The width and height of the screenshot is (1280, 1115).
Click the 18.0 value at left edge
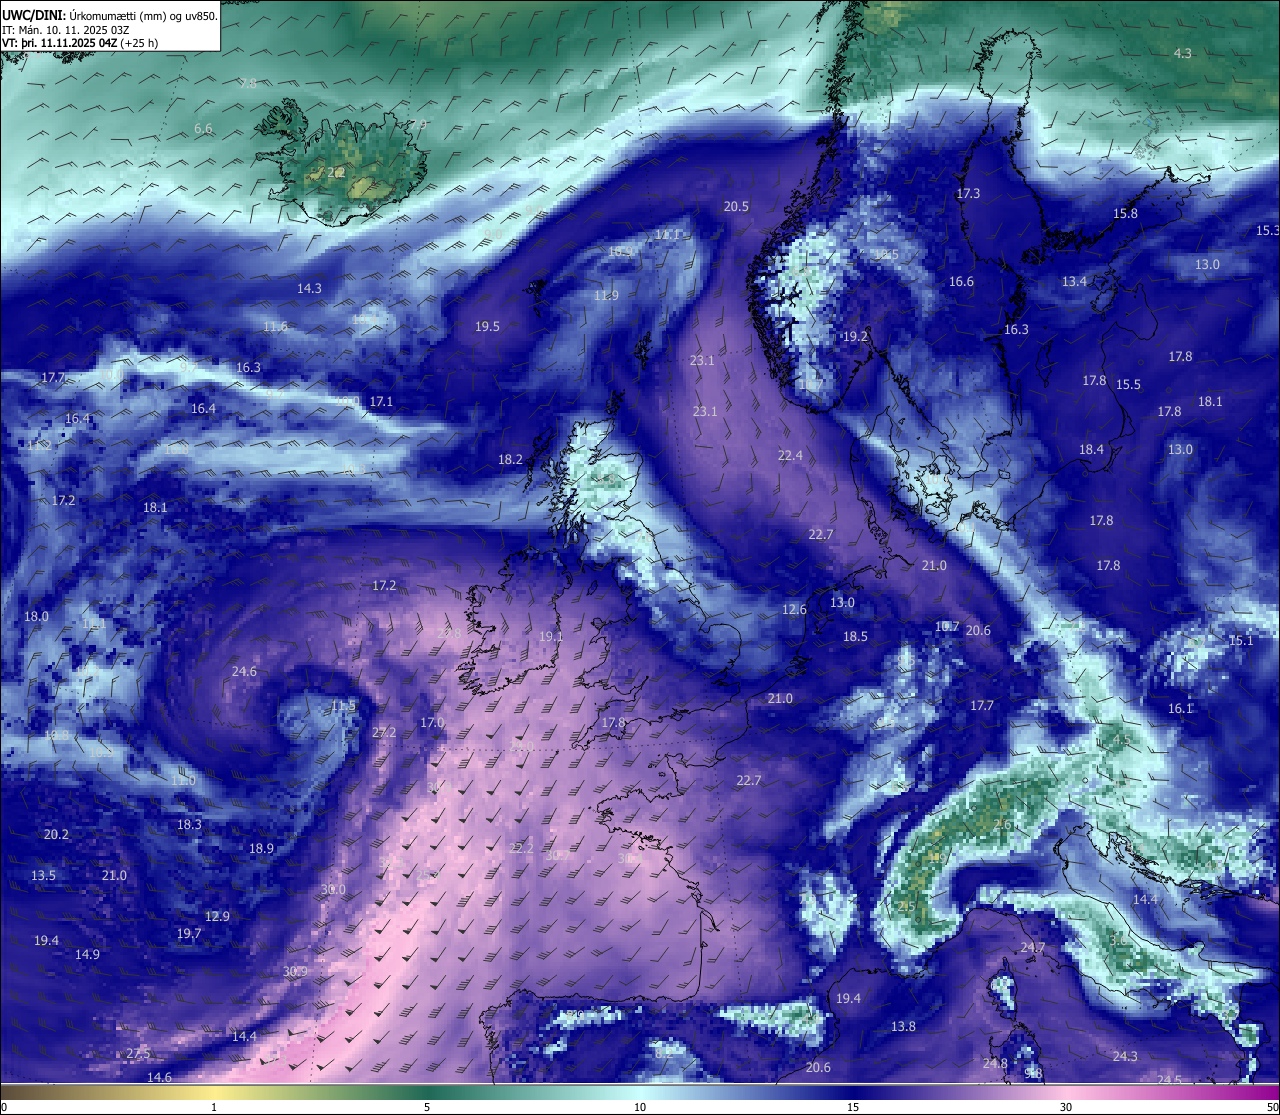click(x=36, y=616)
